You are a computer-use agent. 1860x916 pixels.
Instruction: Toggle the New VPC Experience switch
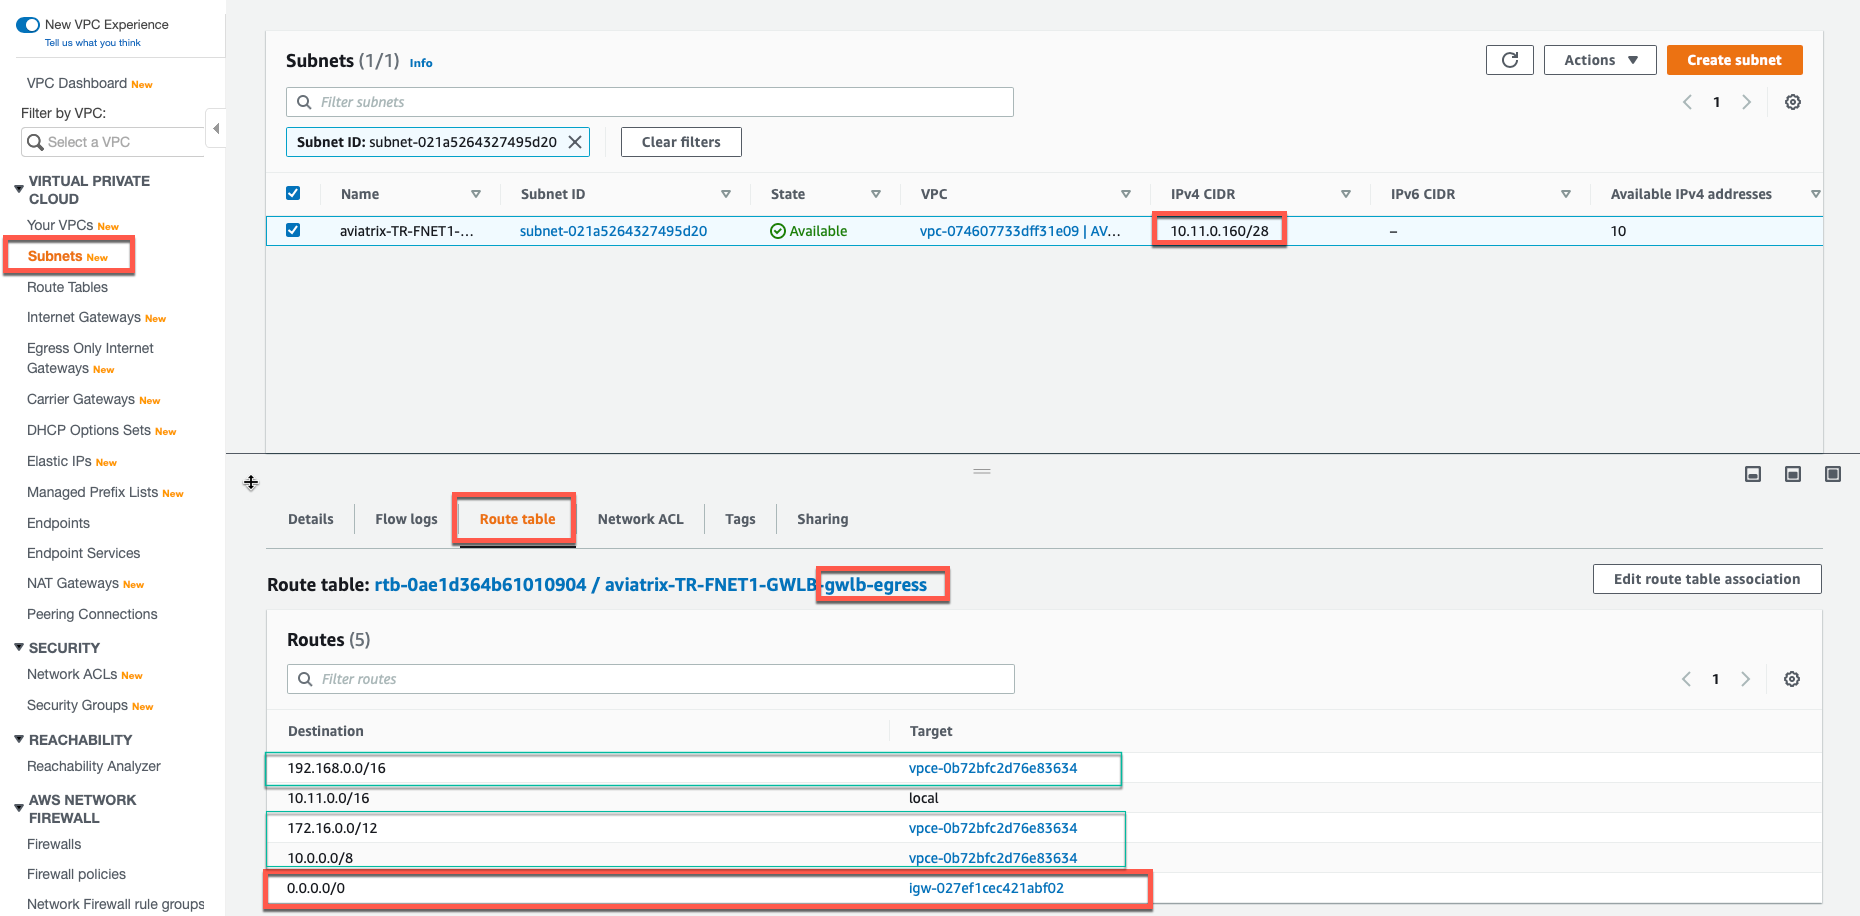(28, 25)
